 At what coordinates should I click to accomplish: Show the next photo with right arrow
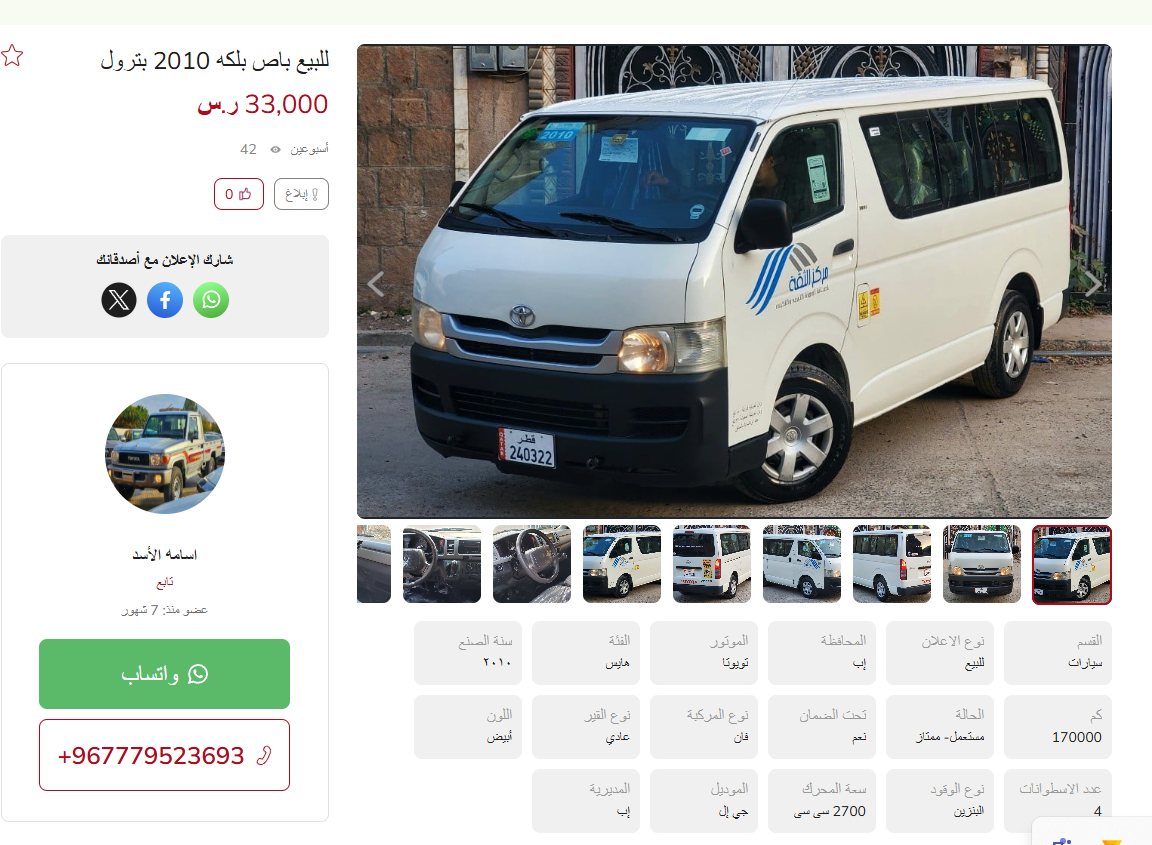click(1093, 283)
